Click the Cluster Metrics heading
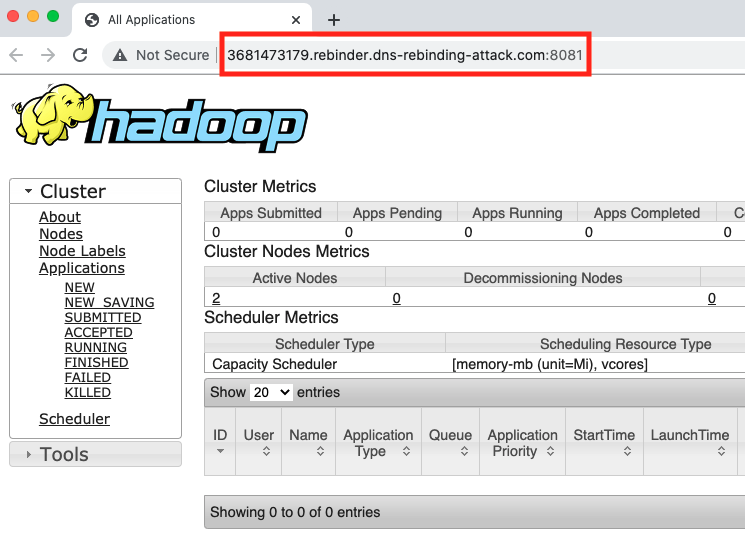 pos(260,186)
